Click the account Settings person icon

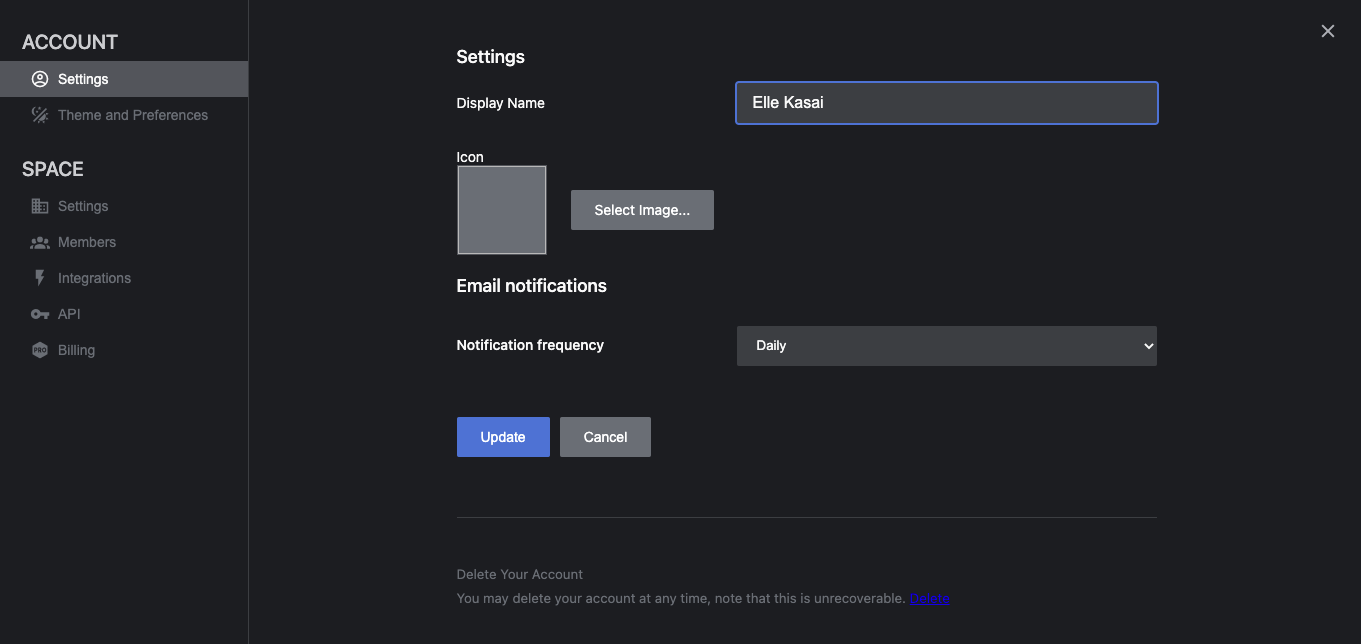click(x=40, y=79)
